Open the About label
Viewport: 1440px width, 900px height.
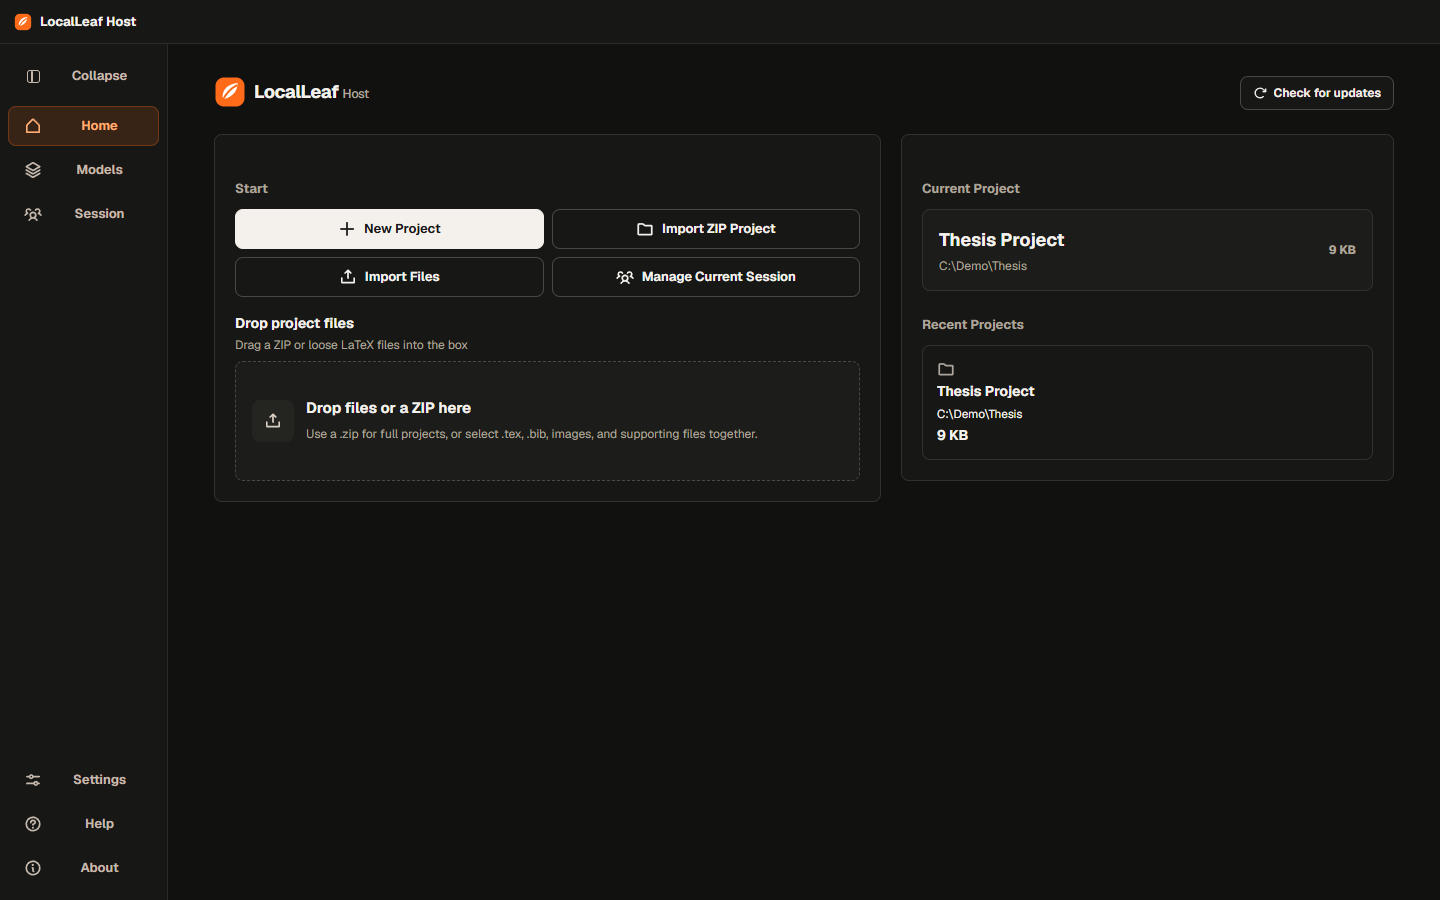[99, 868]
